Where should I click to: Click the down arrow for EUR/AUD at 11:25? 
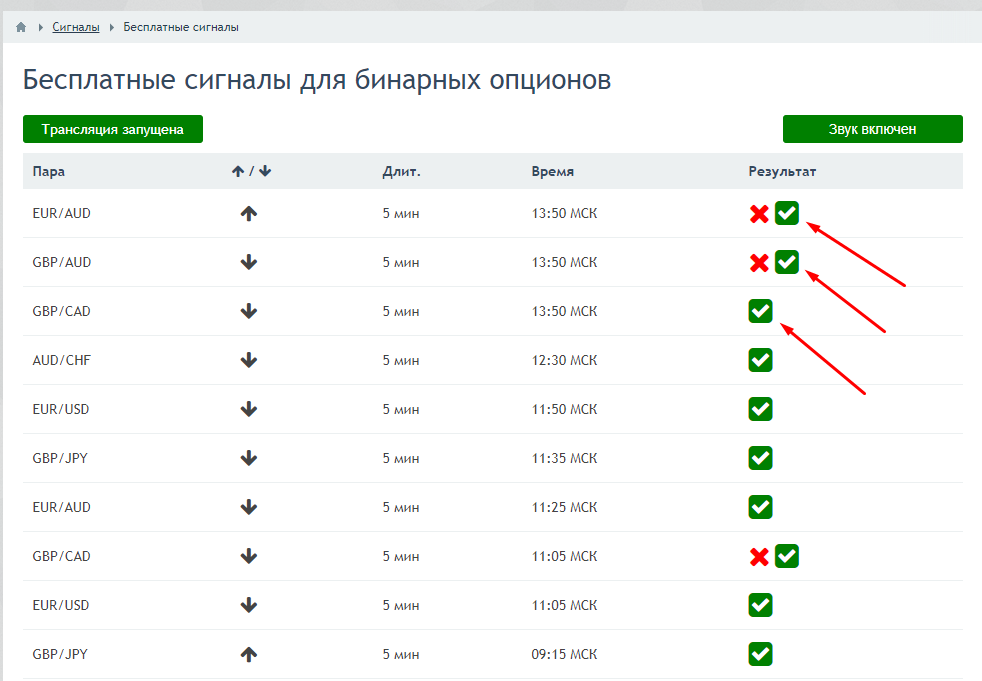[249, 507]
